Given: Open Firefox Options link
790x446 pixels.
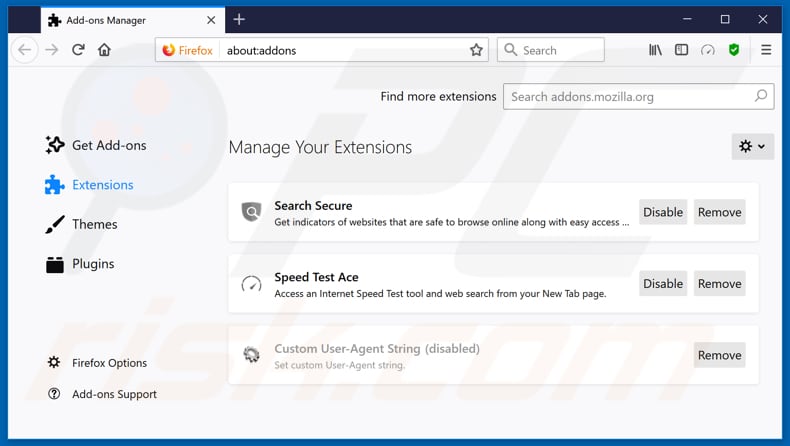Looking at the screenshot, I should tap(97, 363).
